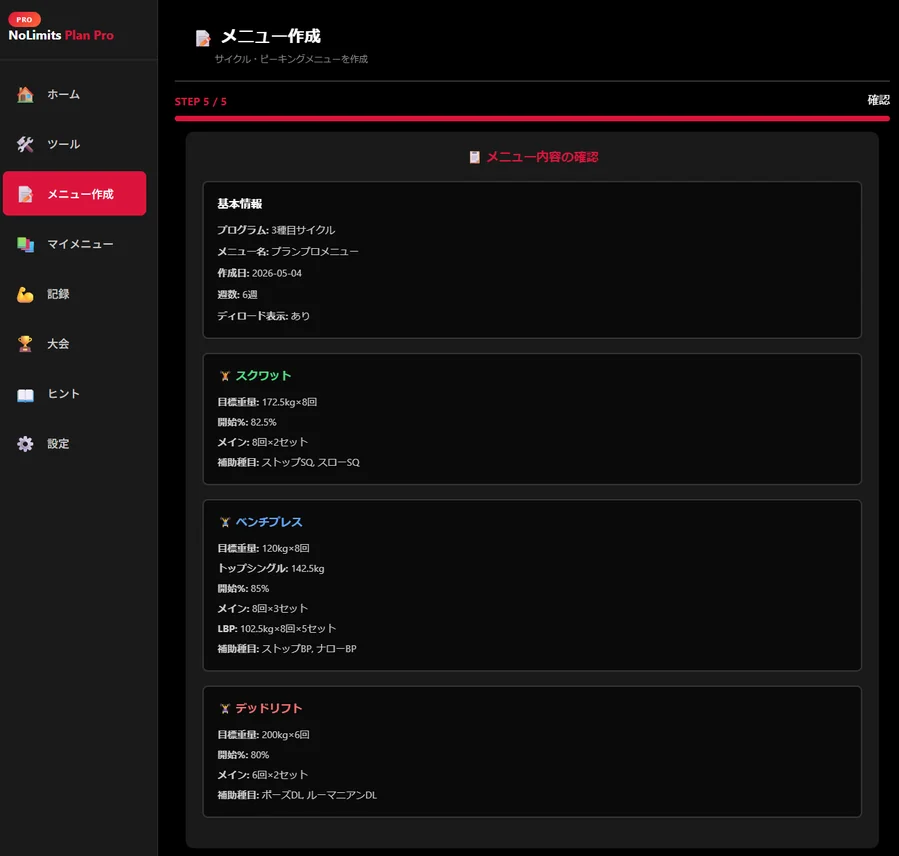Click the メニュー作成 page heading
This screenshot has height=856, width=899.
click(271, 36)
